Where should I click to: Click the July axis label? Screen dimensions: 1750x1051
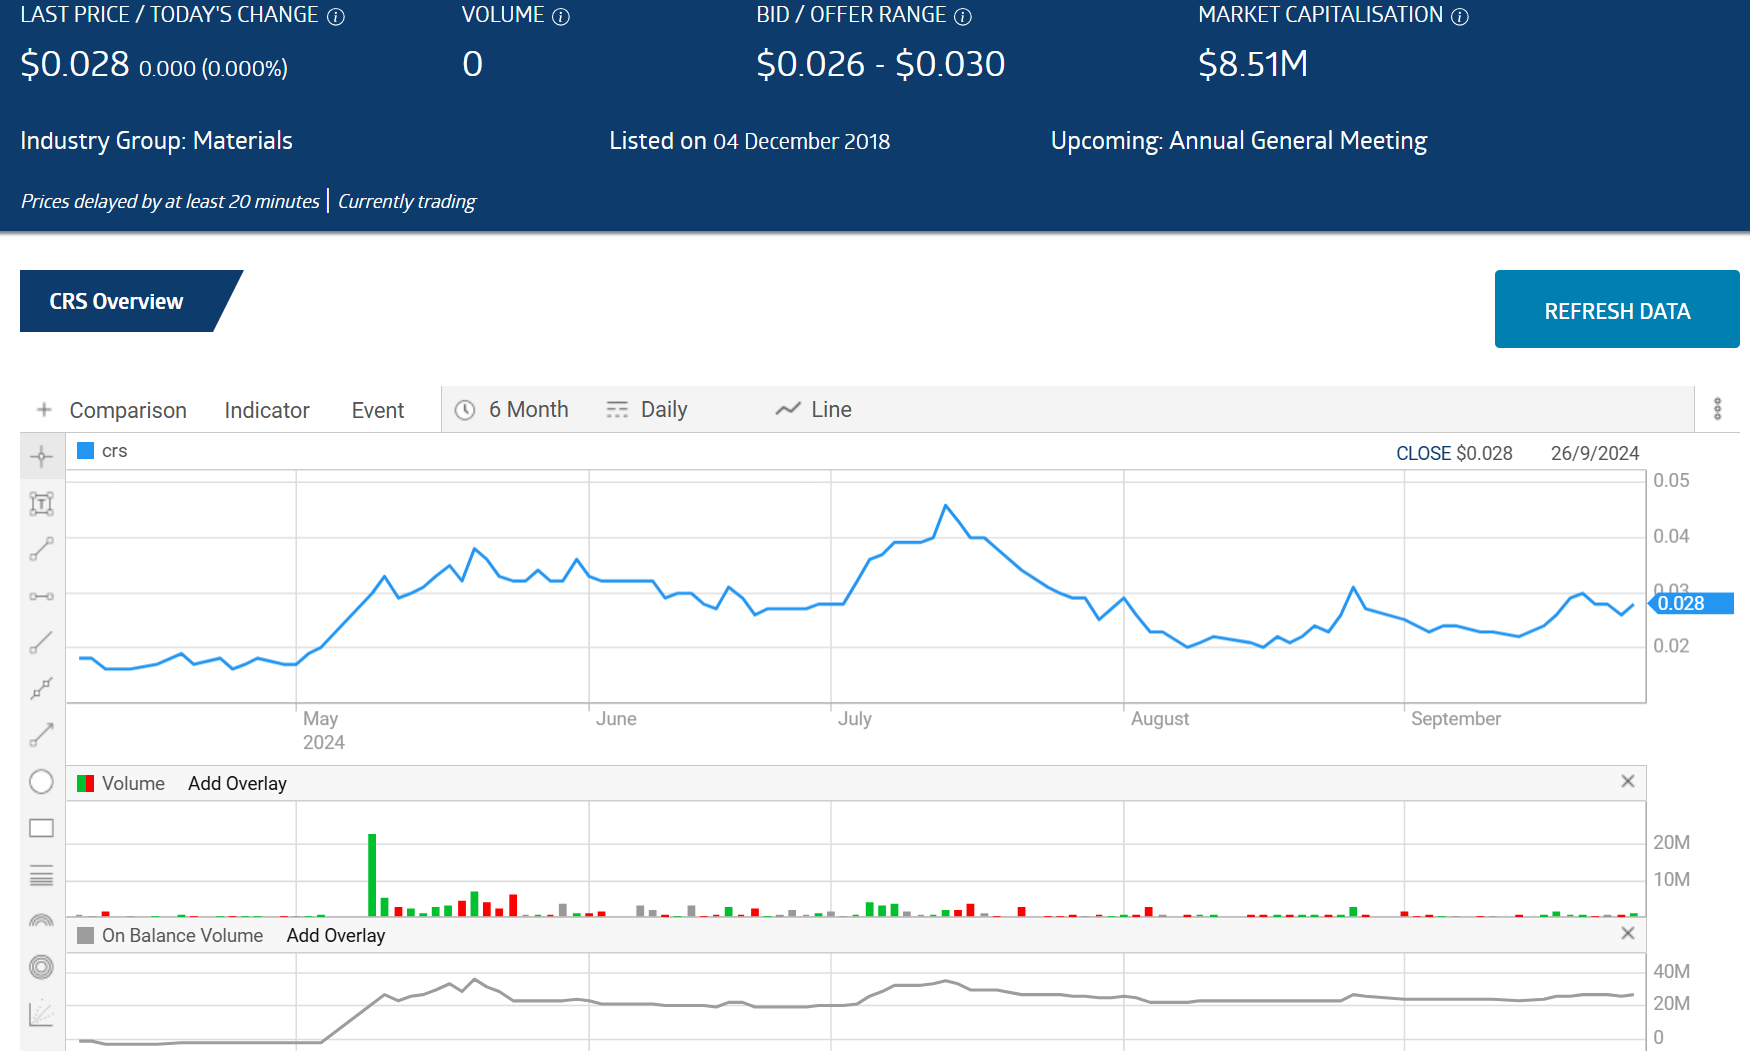[855, 719]
